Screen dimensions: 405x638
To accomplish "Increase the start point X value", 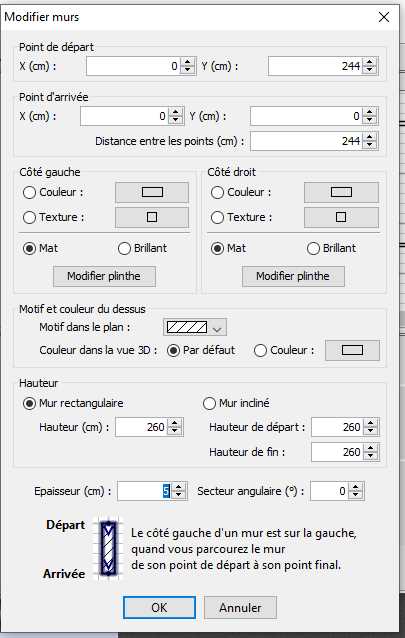I will click(x=188, y=62).
